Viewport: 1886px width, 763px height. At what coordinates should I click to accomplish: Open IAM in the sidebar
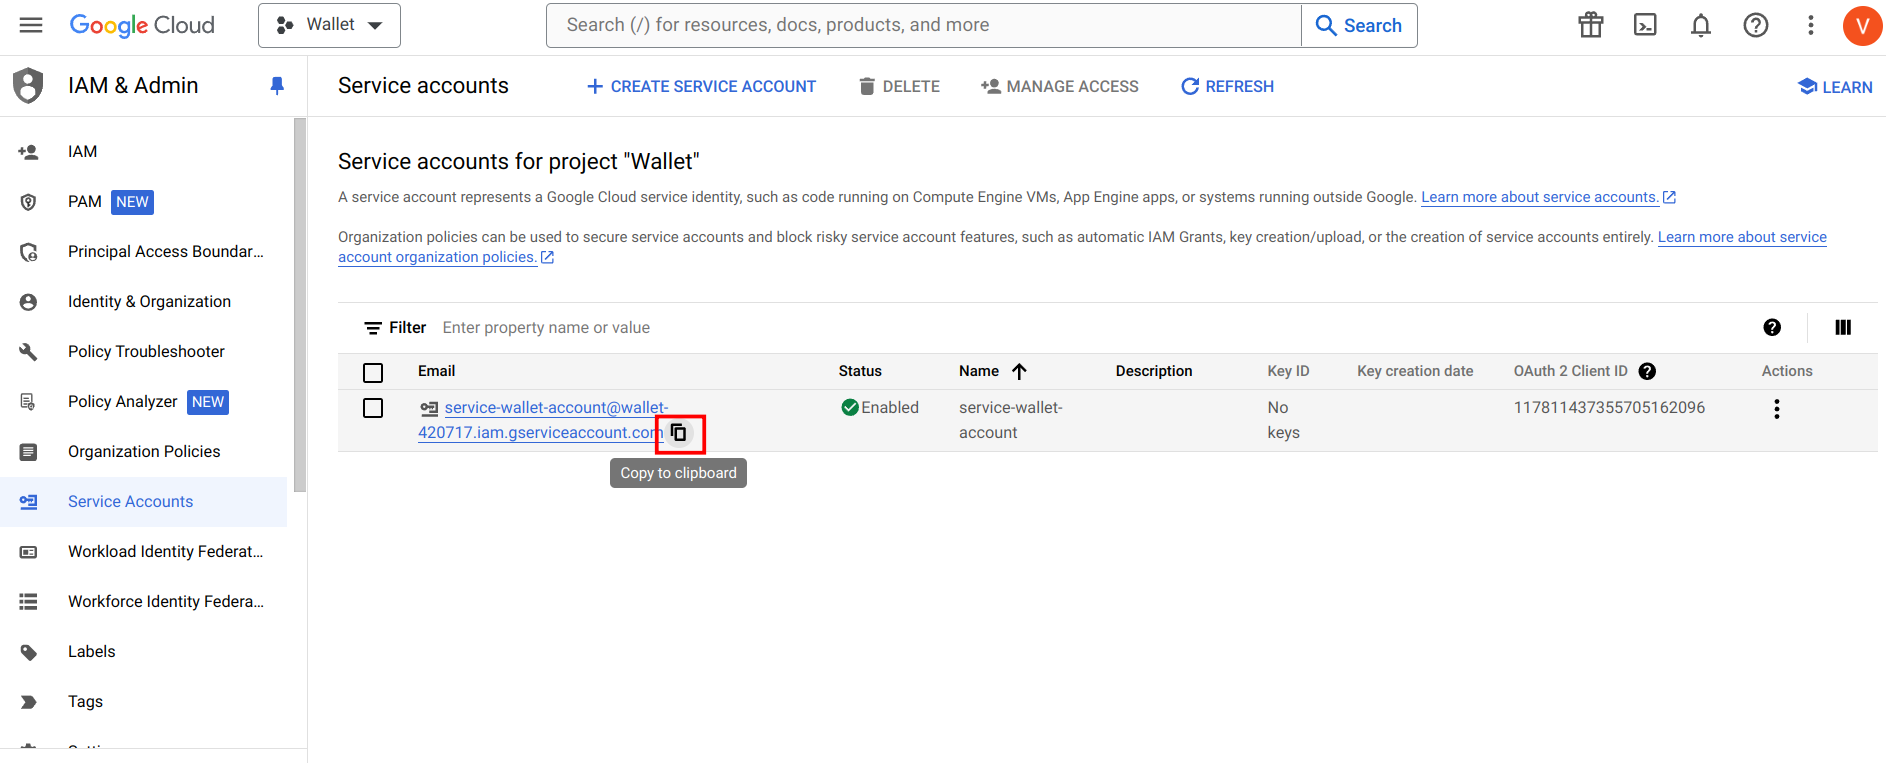(143, 152)
